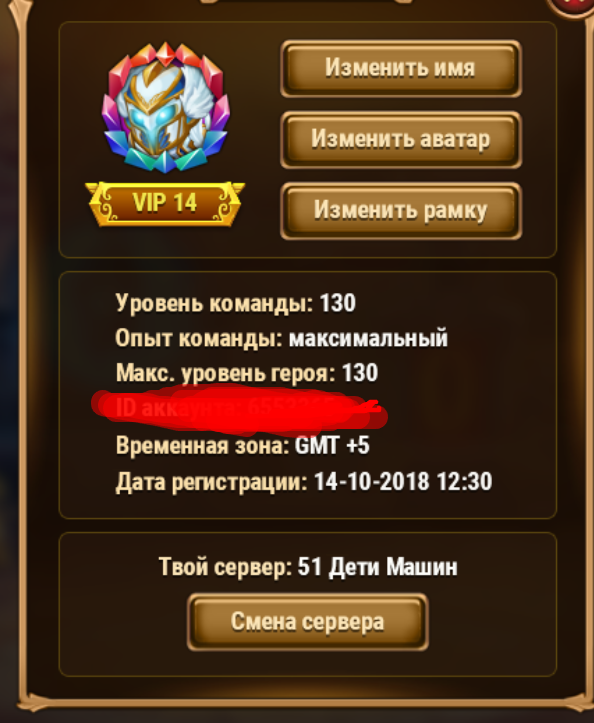Click the red-scribbled account ID line

[239, 409]
